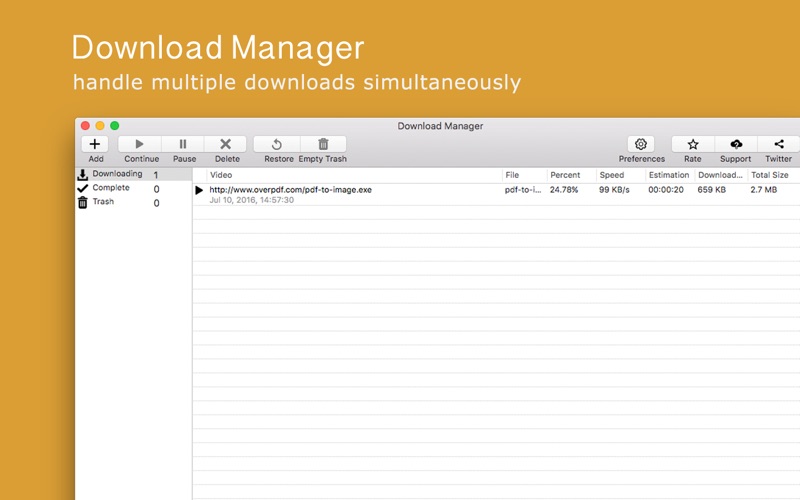Click the Download Manager window title

click(x=440, y=126)
